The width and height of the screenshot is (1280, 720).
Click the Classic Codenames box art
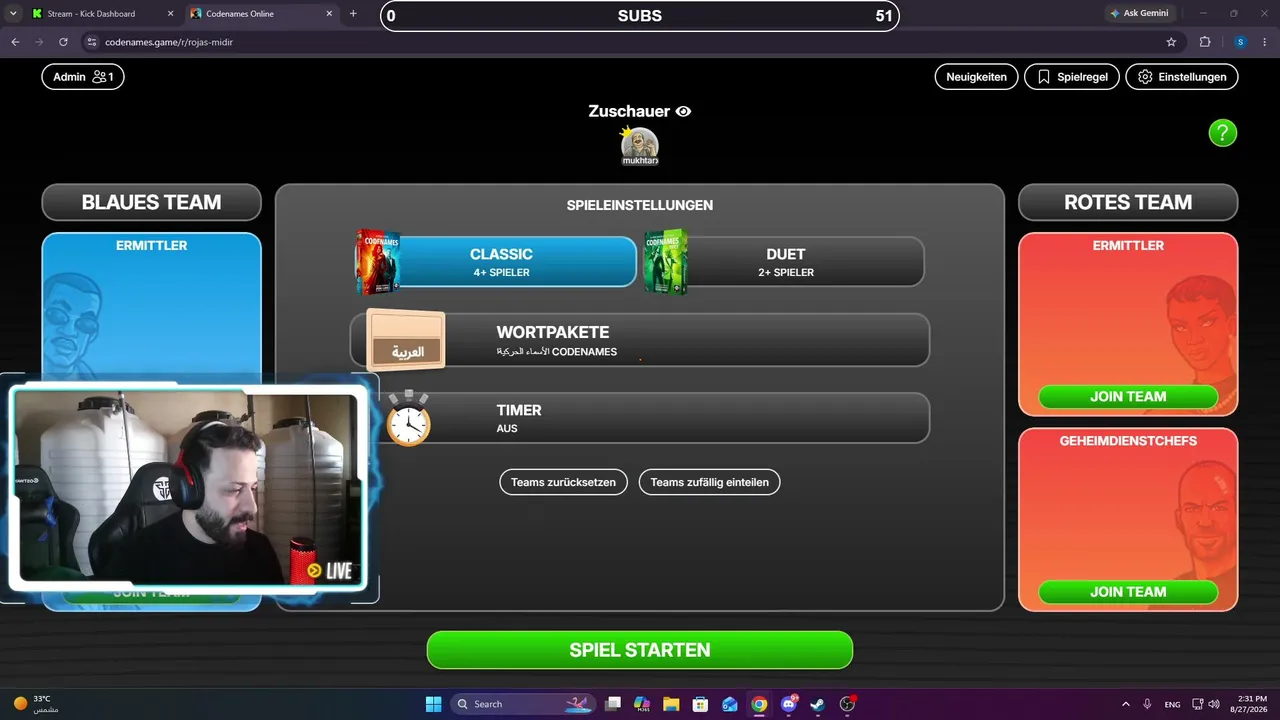coord(378,262)
